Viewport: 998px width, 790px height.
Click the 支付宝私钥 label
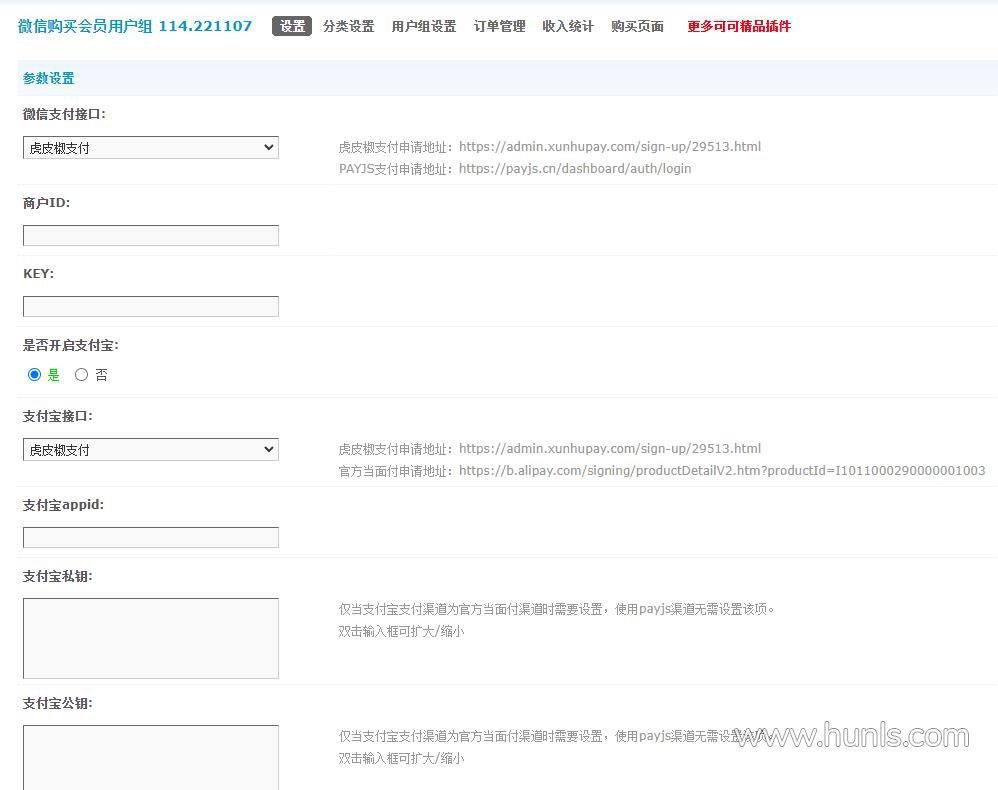tap(58, 577)
